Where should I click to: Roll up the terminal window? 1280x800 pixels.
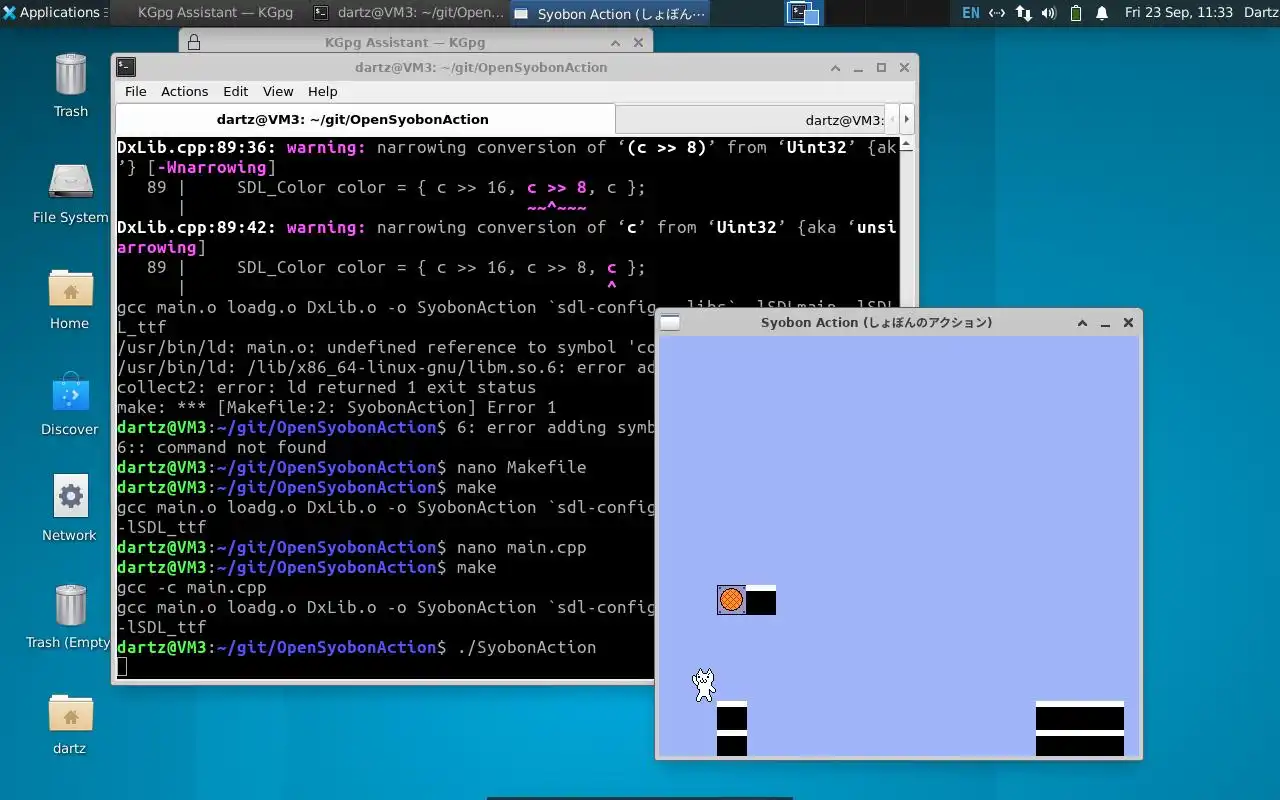(x=836, y=68)
